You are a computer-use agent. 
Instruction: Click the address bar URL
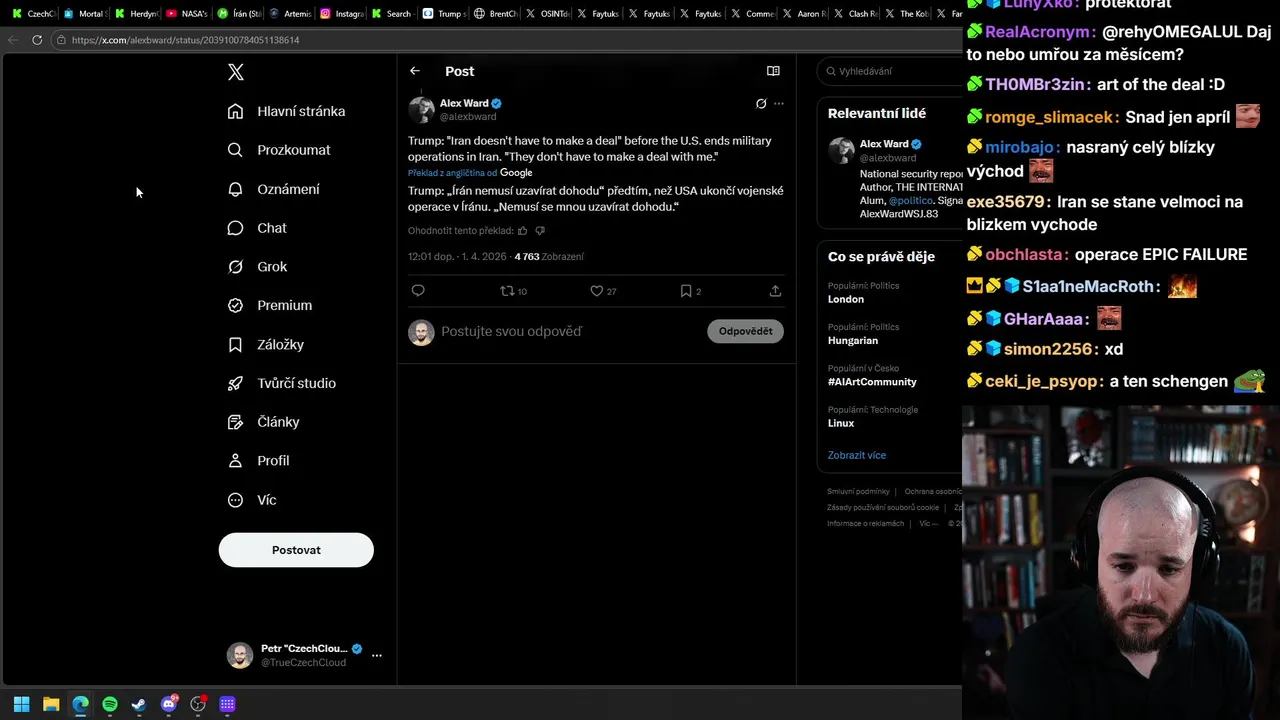186,40
